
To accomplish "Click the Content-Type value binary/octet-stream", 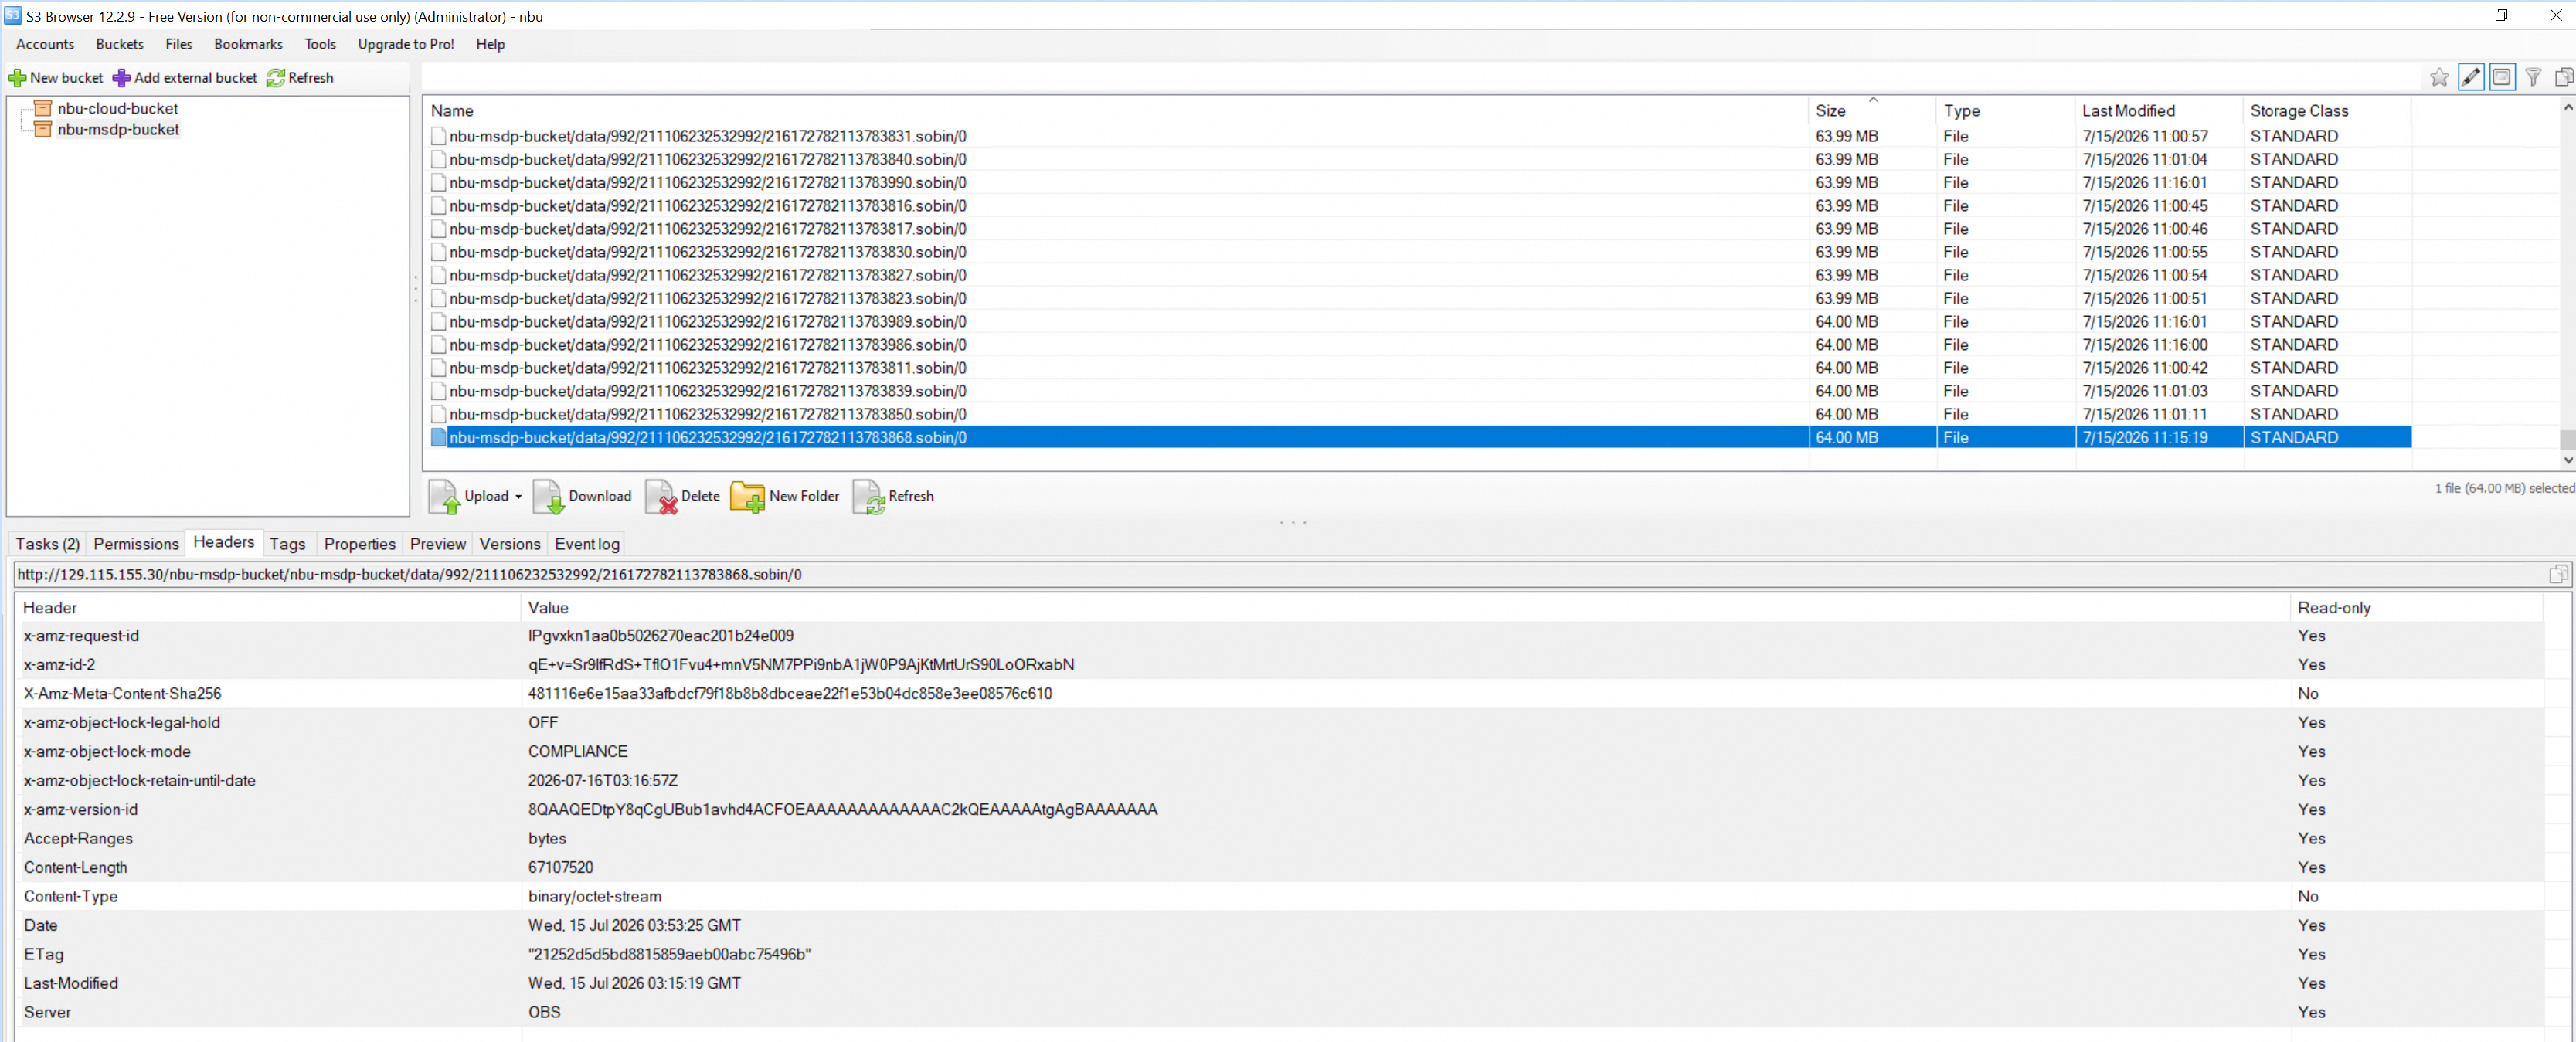I will (x=595, y=896).
